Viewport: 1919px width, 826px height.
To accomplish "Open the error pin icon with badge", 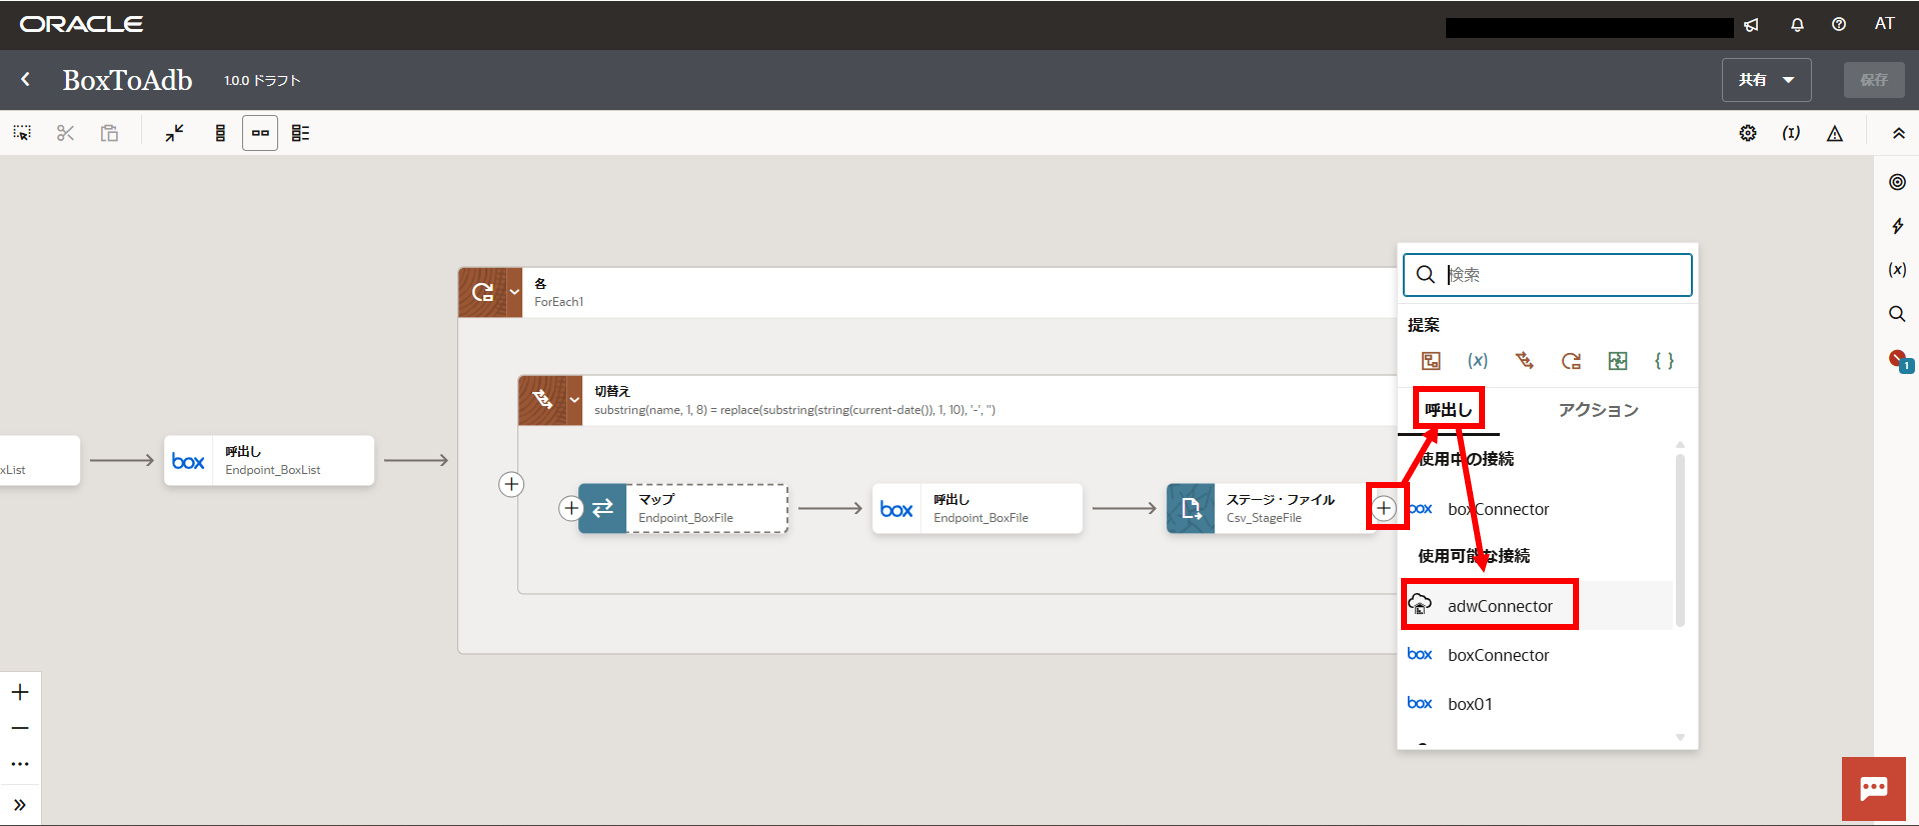I will (1899, 360).
